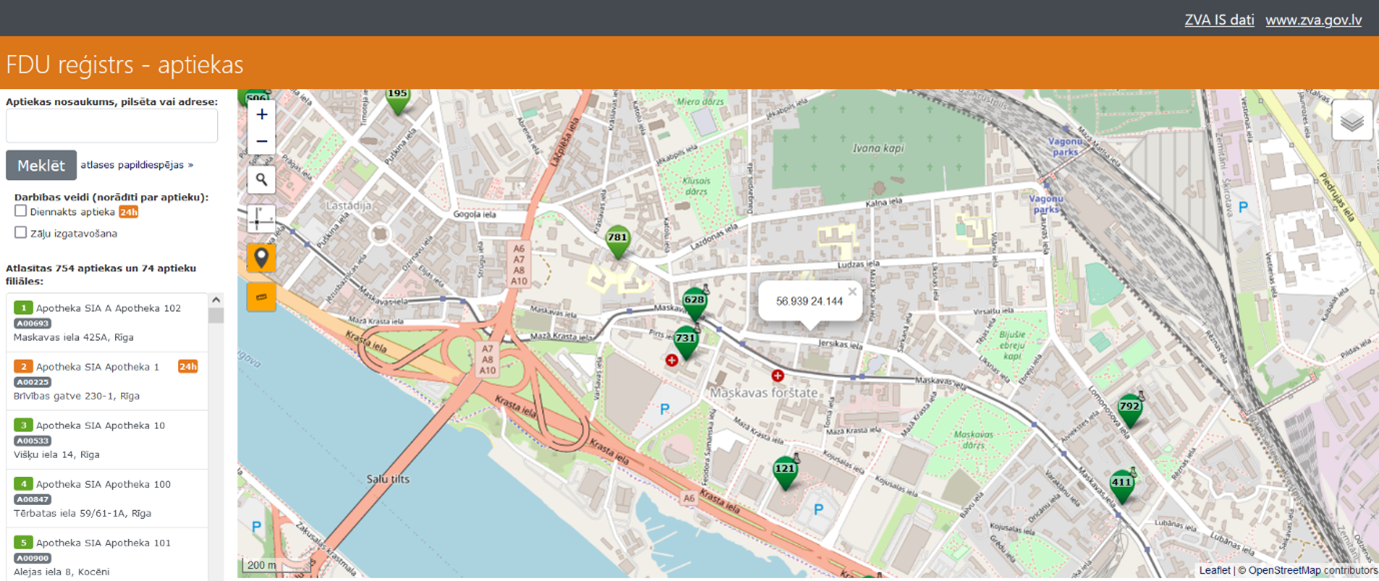Select pharmacy marker 121 on the map
1379x581 pixels.
pyautogui.click(x=786, y=472)
